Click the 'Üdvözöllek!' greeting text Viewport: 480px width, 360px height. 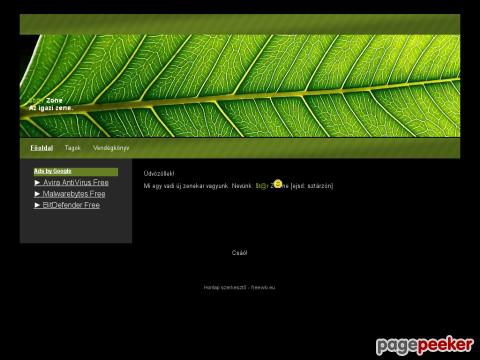(159, 174)
